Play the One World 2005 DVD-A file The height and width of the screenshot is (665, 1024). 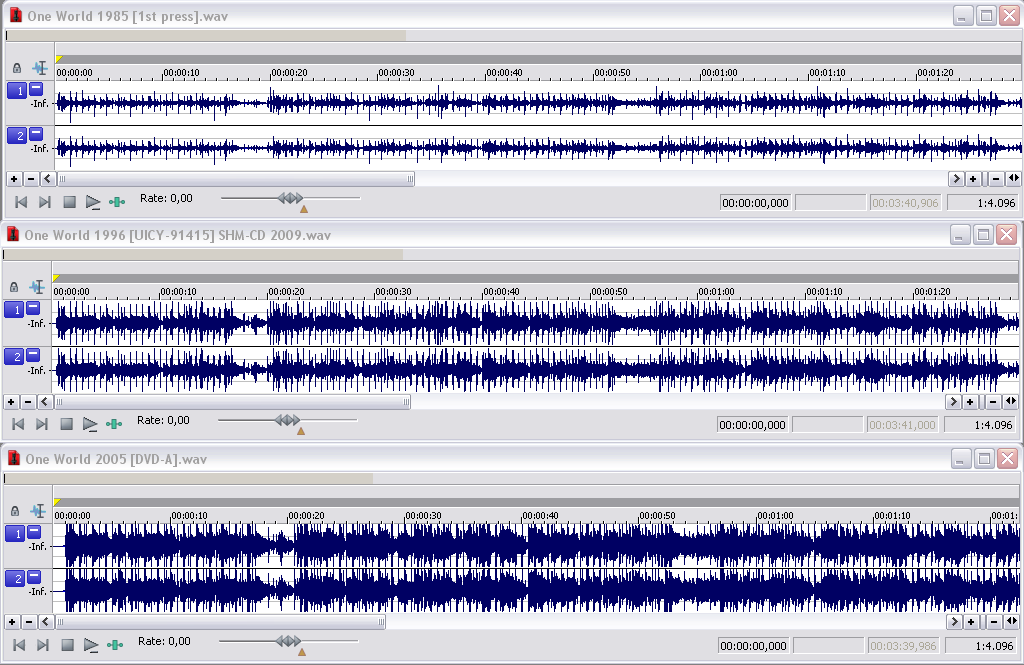(x=91, y=645)
